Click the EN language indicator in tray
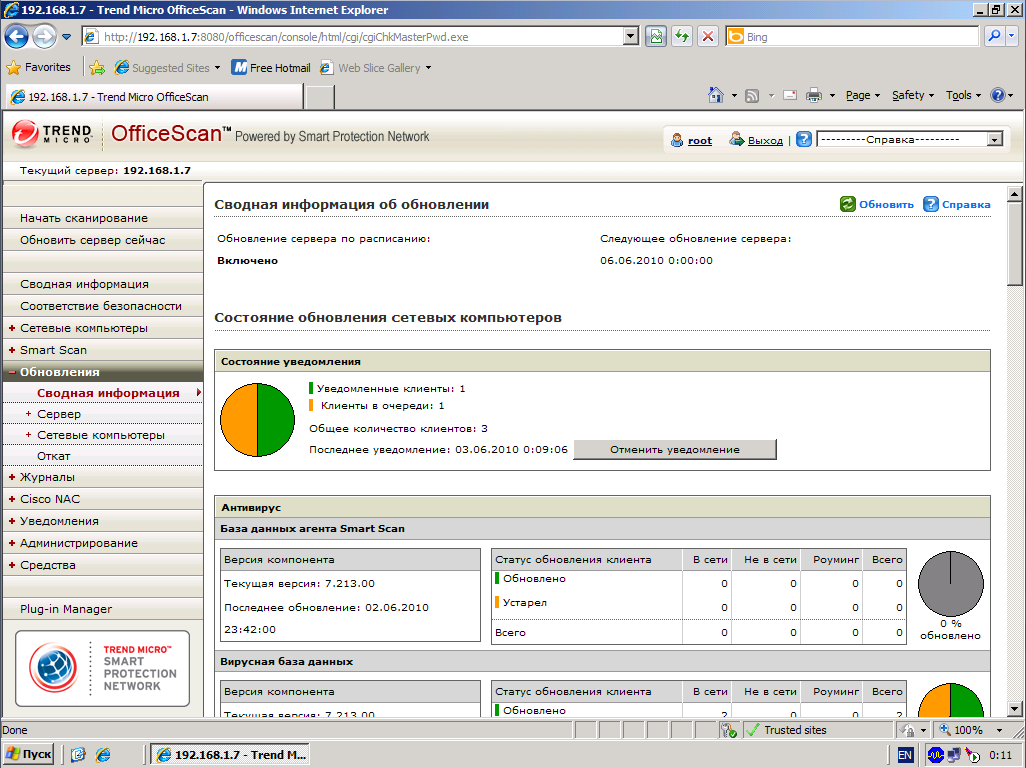1026x768 pixels. pyautogui.click(x=905, y=755)
